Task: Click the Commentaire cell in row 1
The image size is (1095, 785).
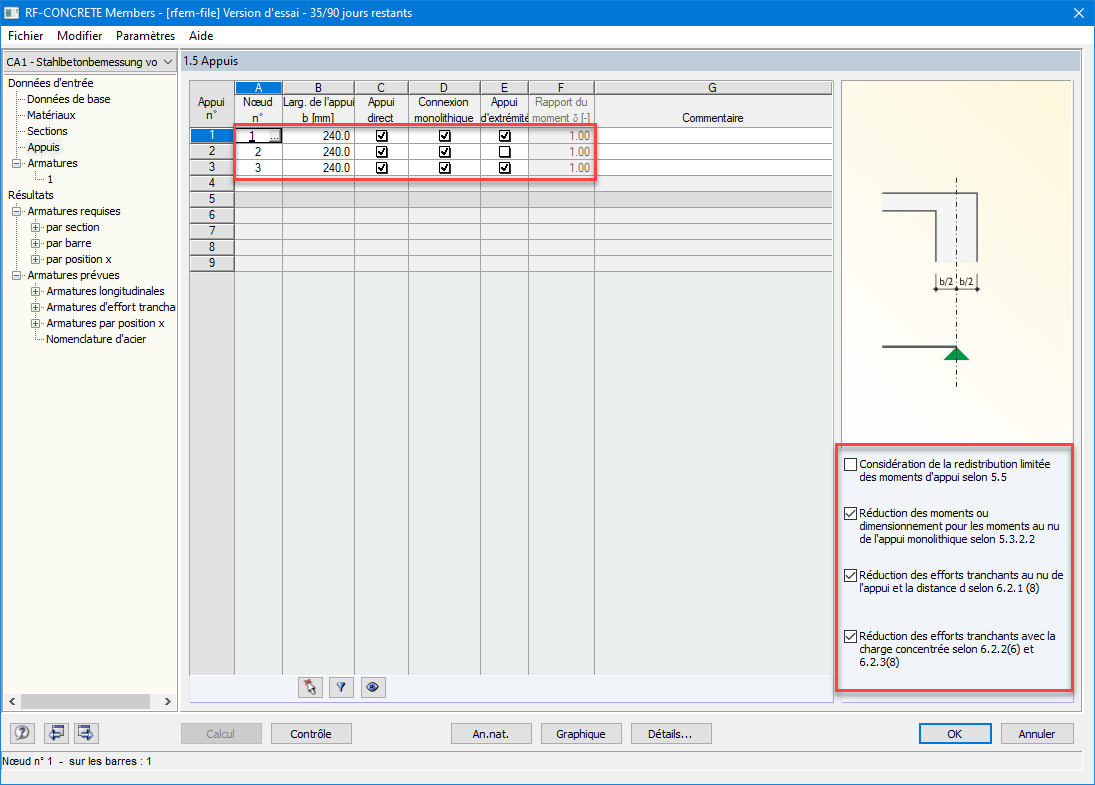Action: point(713,135)
